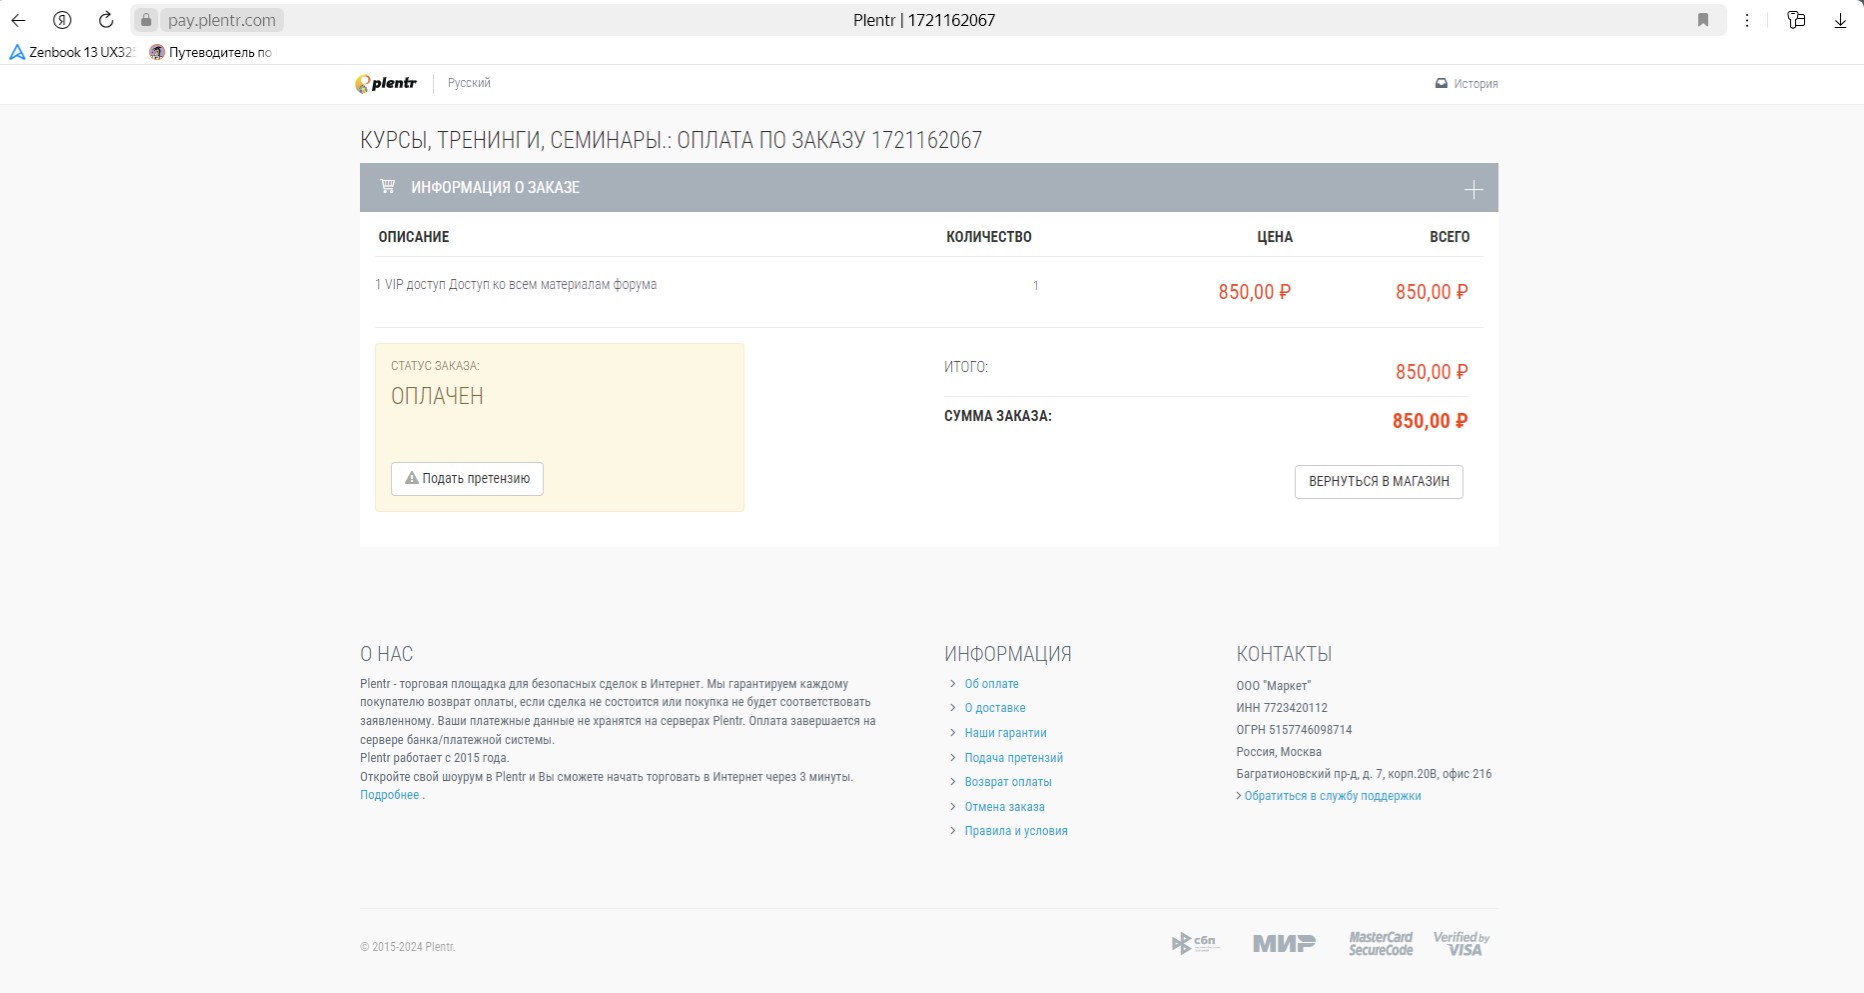Open the tabs collection icon

click(x=1796, y=20)
